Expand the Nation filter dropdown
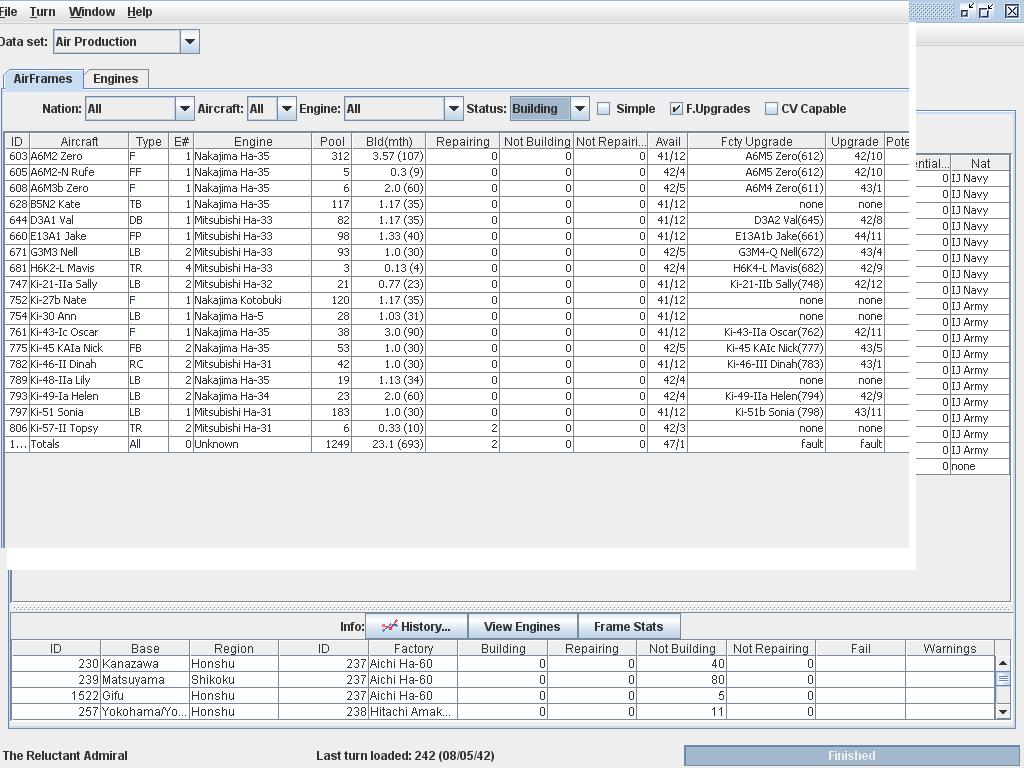This screenshot has width=1024, height=768. coord(184,109)
